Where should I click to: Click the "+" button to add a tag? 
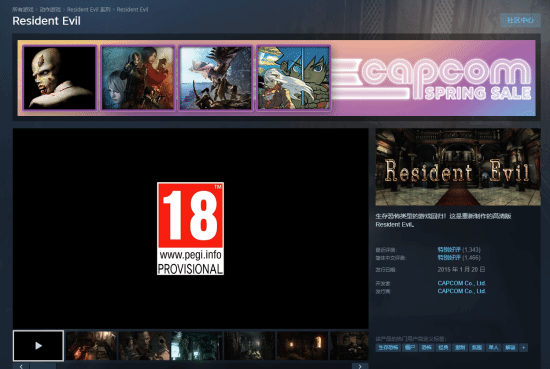tap(524, 347)
